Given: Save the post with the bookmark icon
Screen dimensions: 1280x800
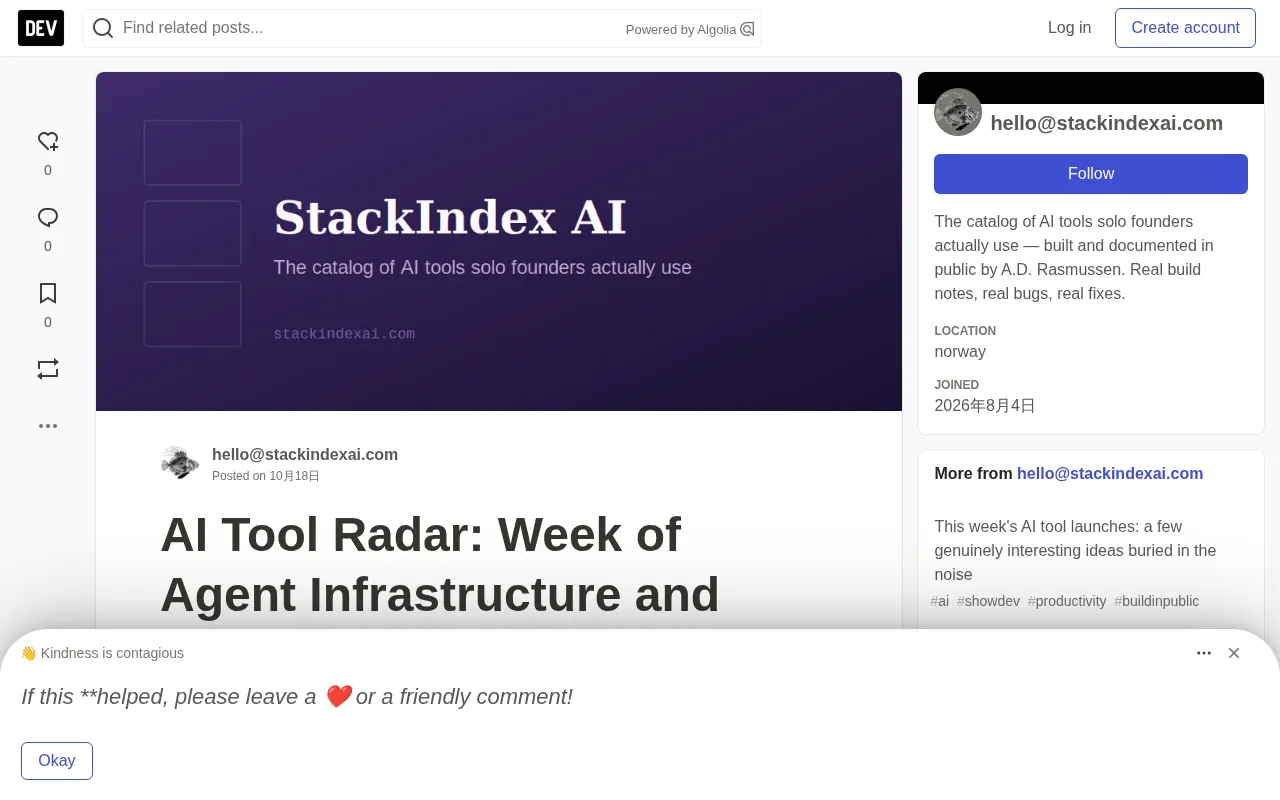Looking at the screenshot, I should (48, 294).
